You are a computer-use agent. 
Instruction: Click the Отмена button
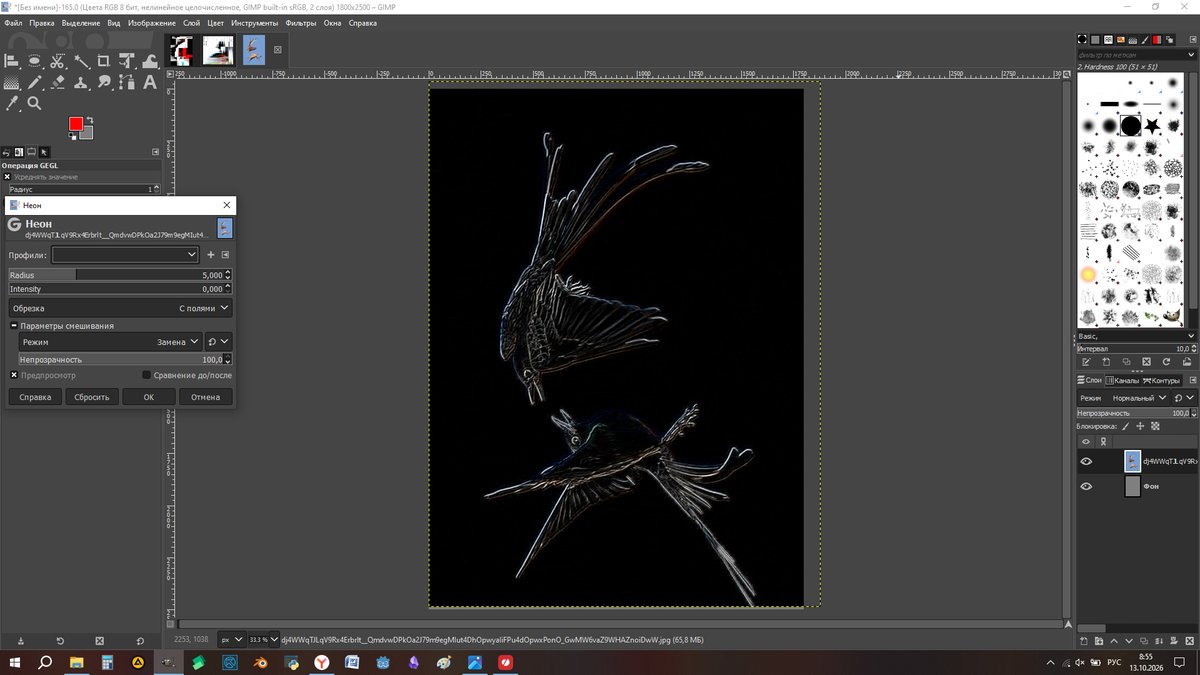pyautogui.click(x=206, y=397)
